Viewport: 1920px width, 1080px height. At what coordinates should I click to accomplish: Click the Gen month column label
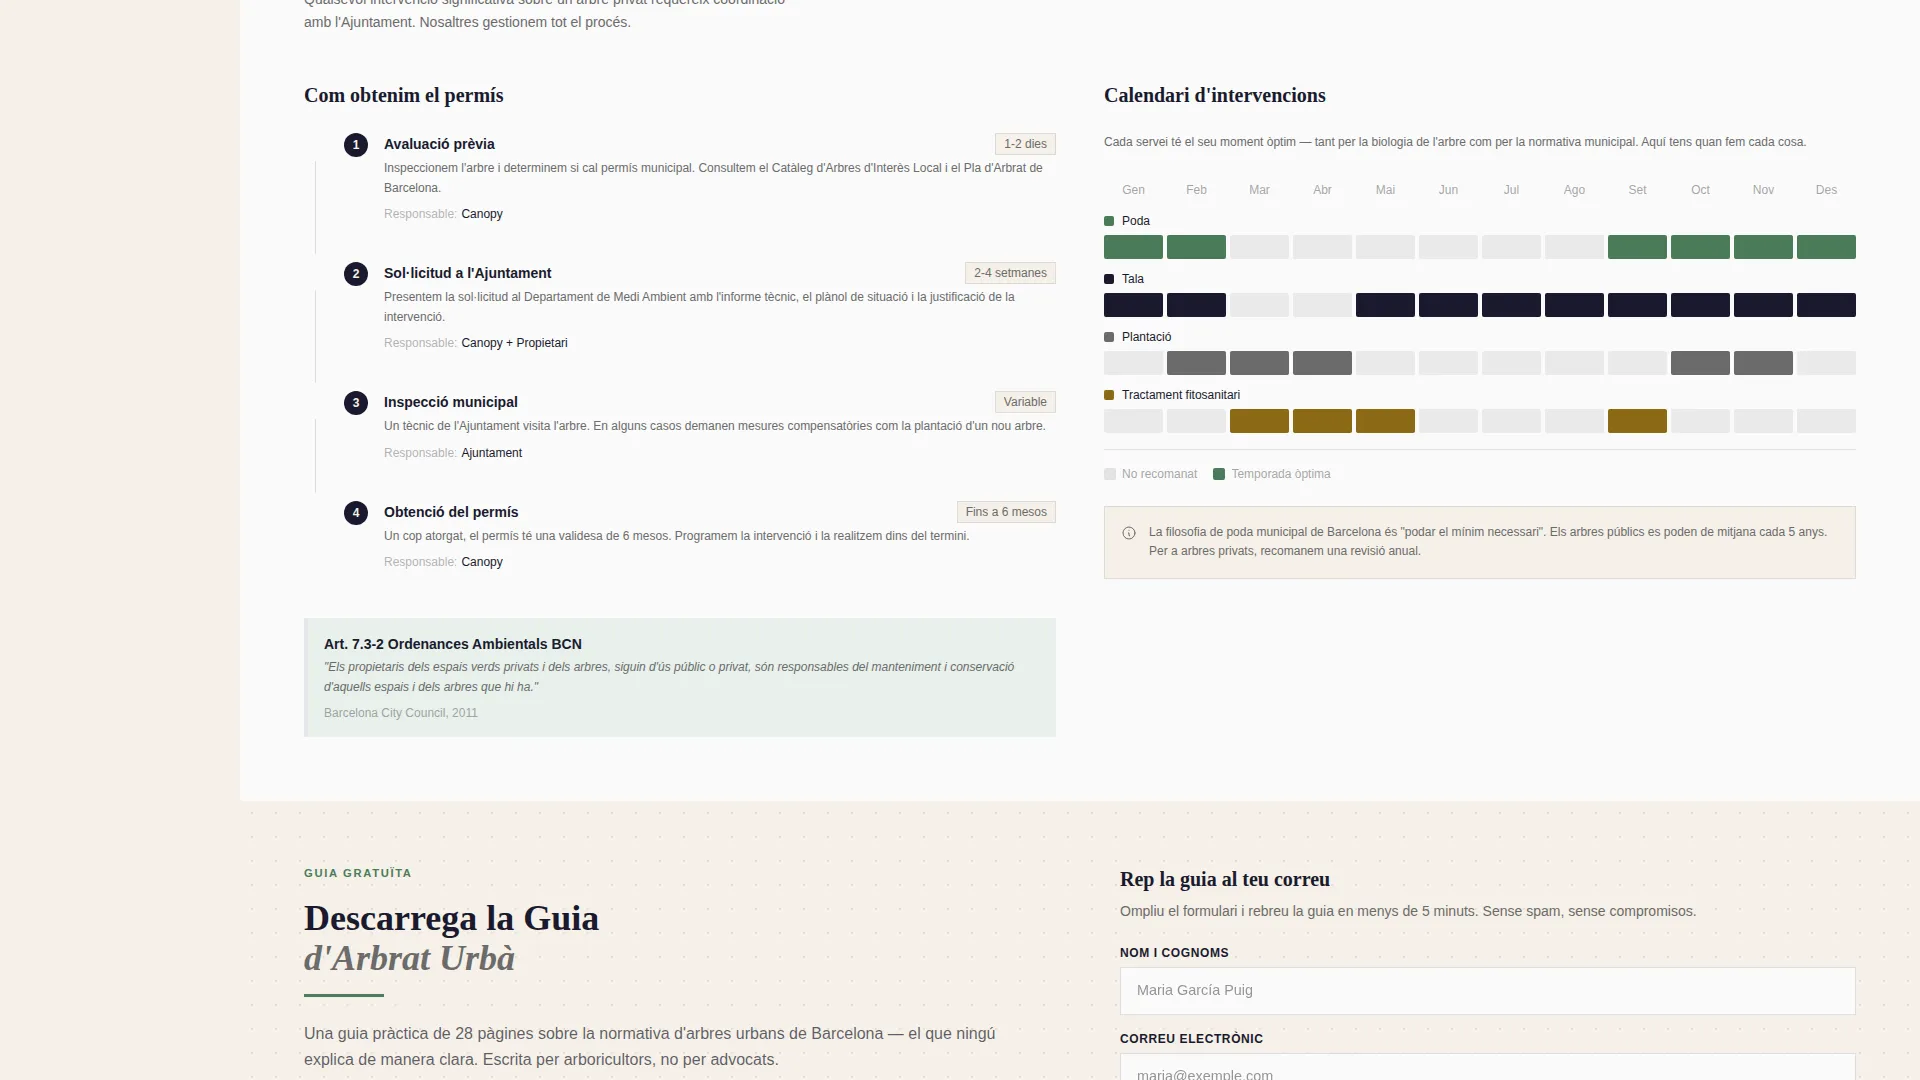1133,190
